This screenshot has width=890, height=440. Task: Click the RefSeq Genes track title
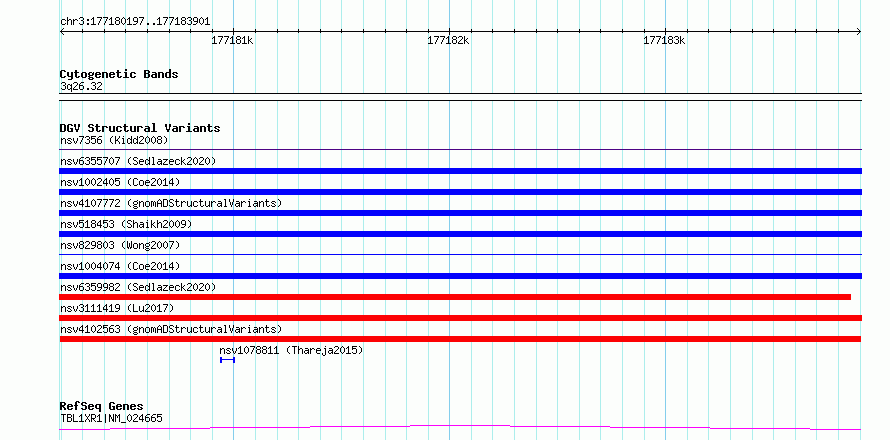click(102, 407)
